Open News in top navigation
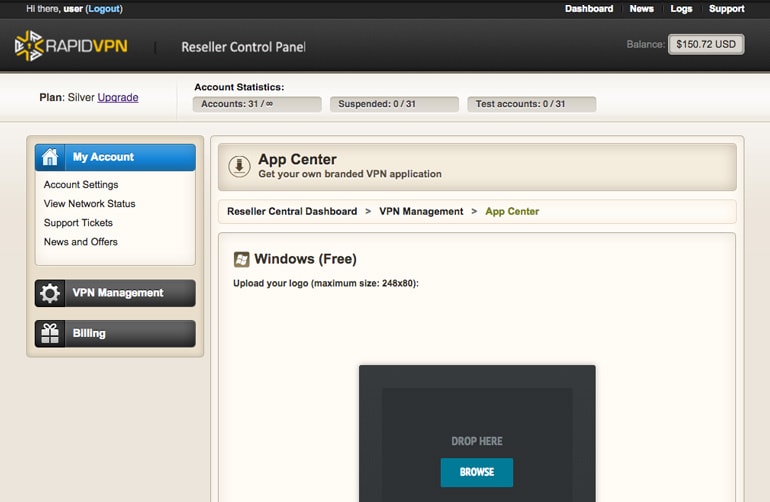 point(641,9)
